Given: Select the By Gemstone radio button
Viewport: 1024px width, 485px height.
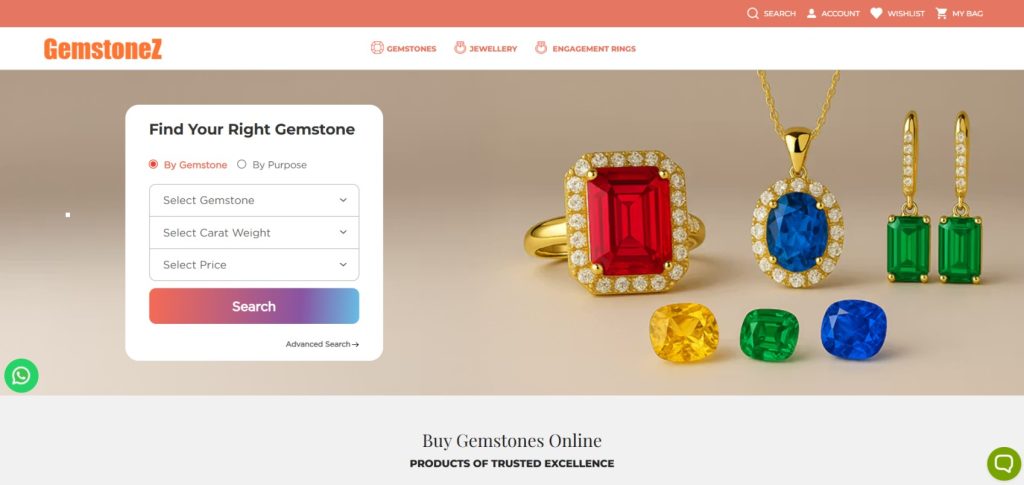Looking at the screenshot, I should [153, 164].
